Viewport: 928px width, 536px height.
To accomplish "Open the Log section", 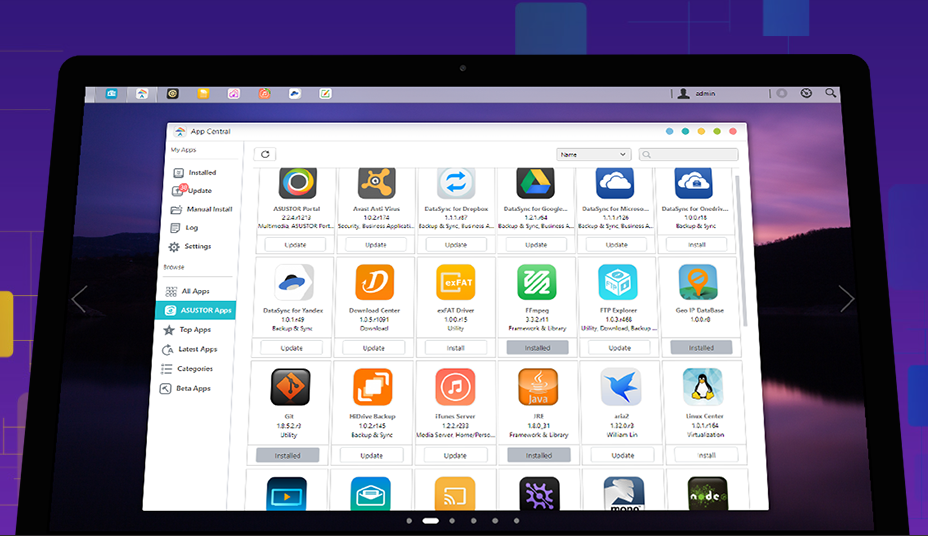I will tap(184, 228).
